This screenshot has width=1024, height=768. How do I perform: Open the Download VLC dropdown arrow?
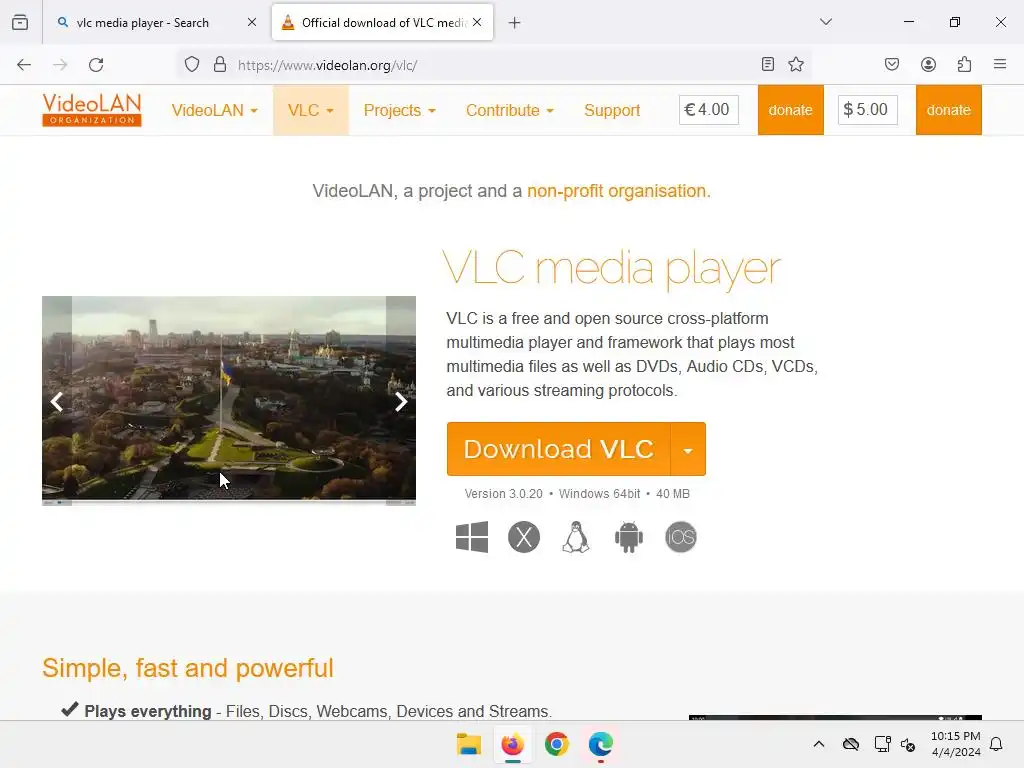[x=688, y=449]
